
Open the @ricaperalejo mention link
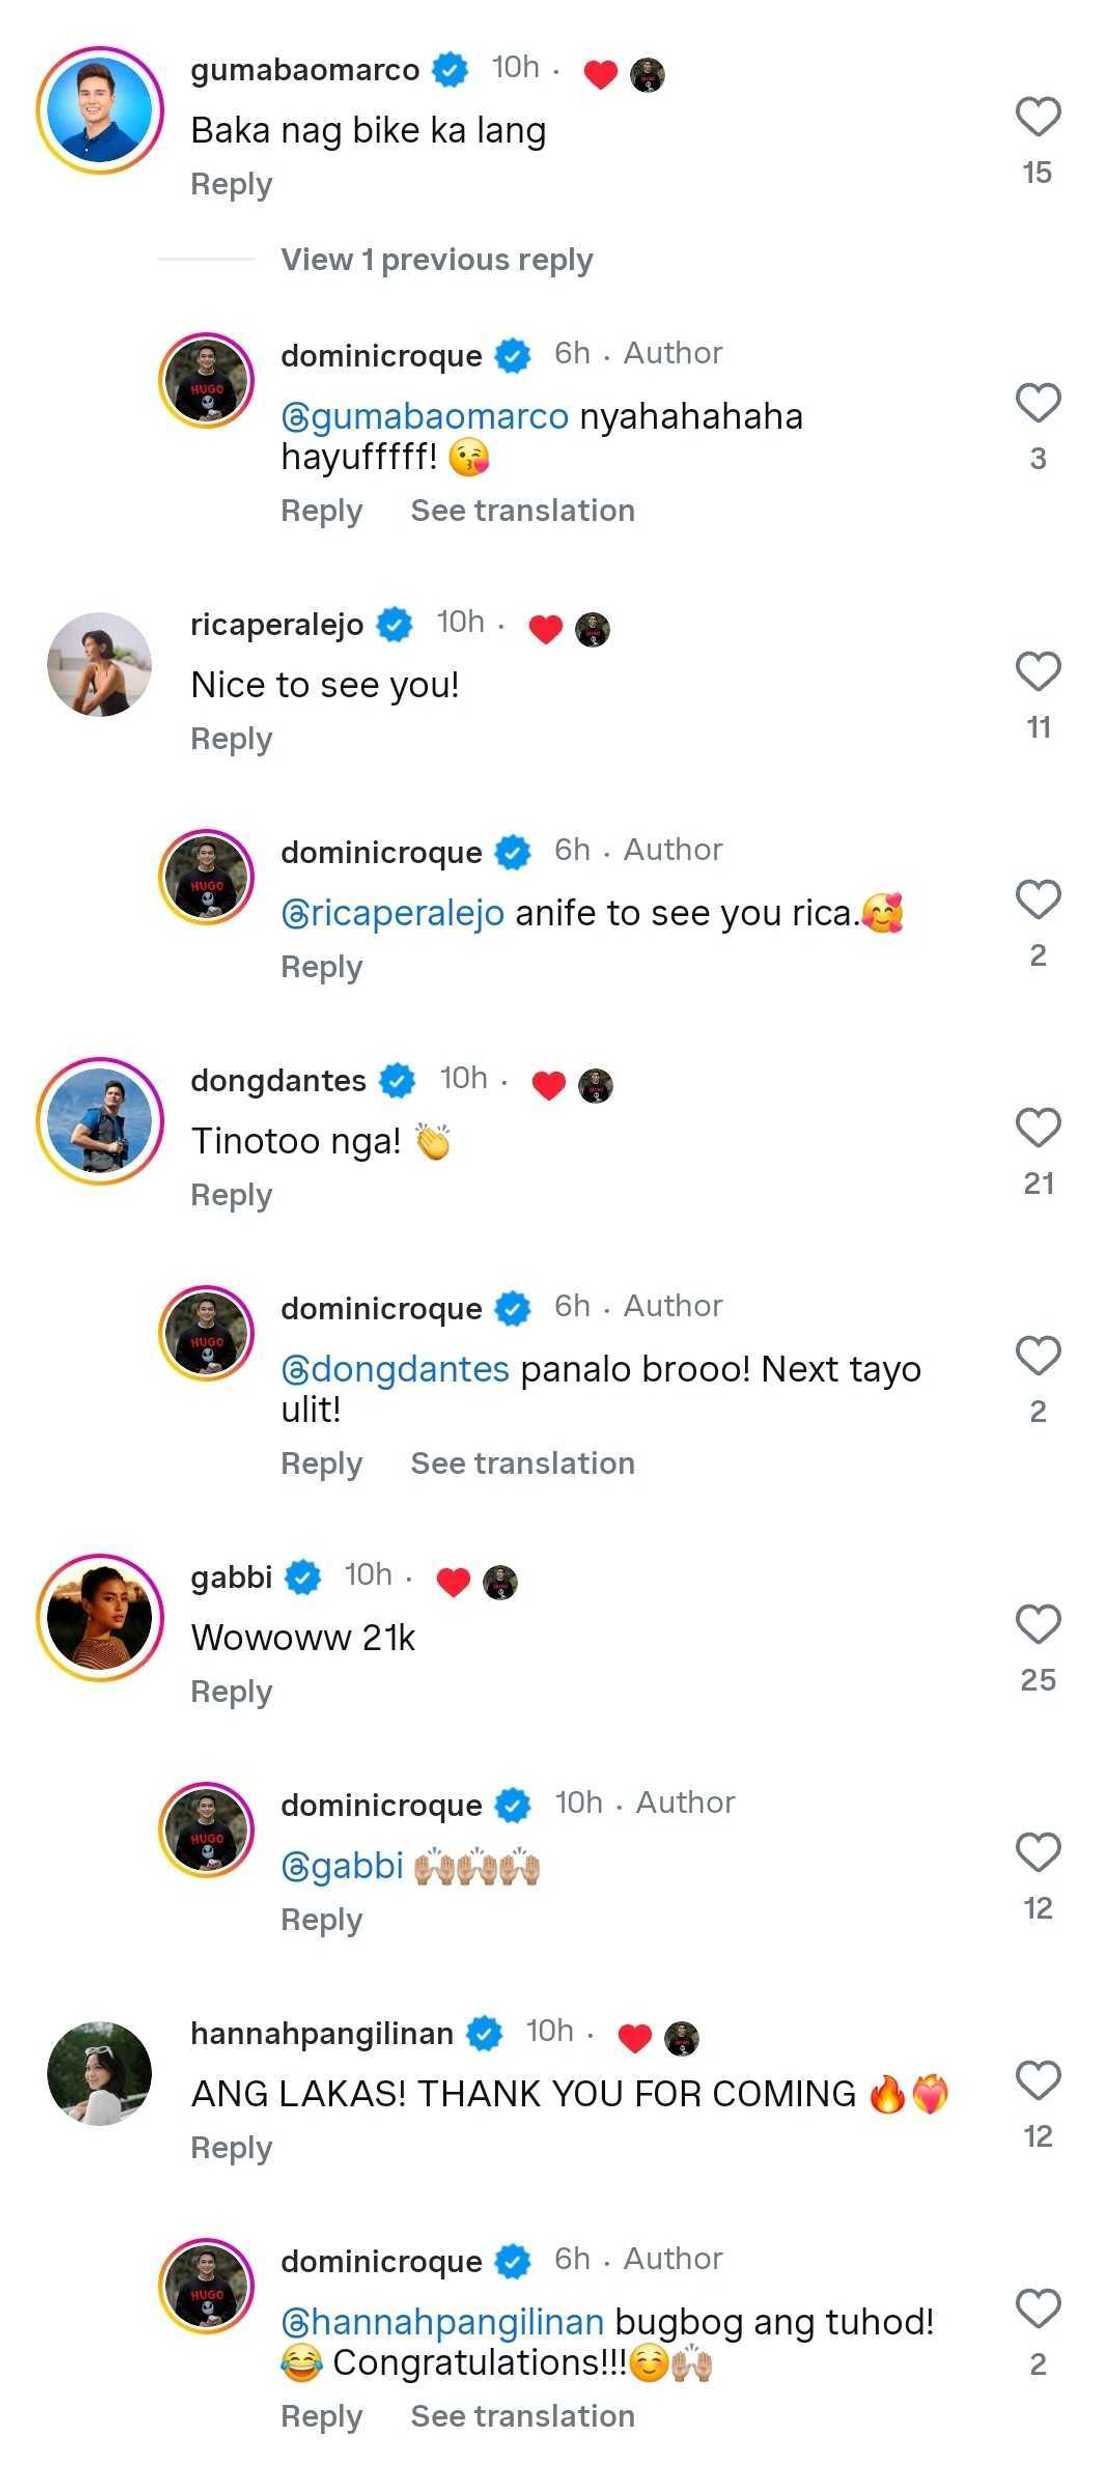(x=393, y=914)
